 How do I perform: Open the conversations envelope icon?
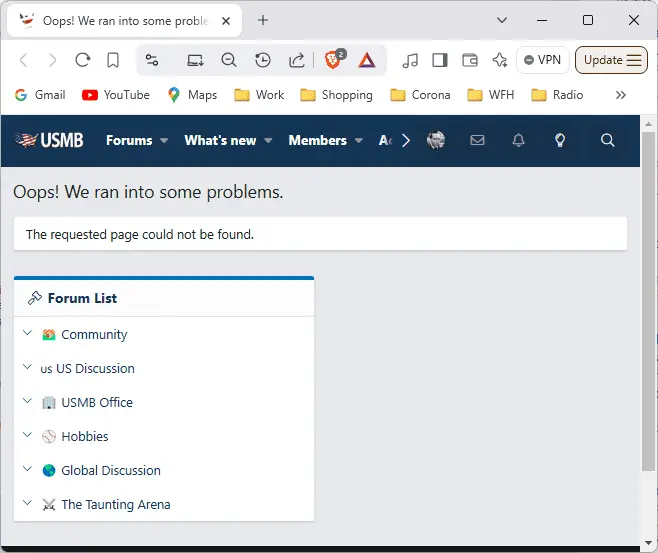click(x=477, y=141)
